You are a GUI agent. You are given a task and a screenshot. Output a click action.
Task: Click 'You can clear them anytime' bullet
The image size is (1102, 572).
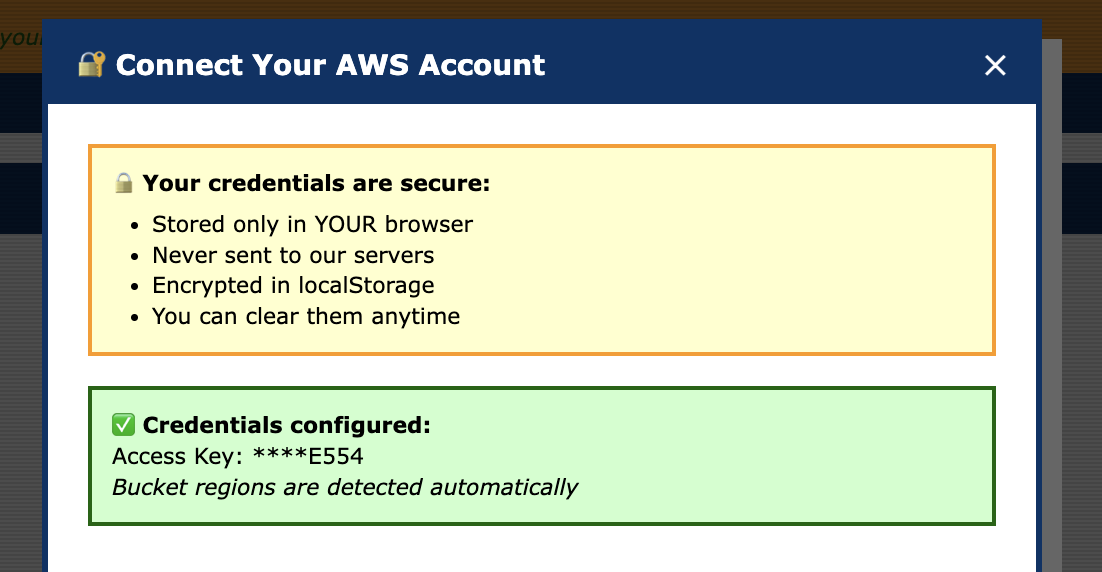pyautogui.click(x=306, y=316)
